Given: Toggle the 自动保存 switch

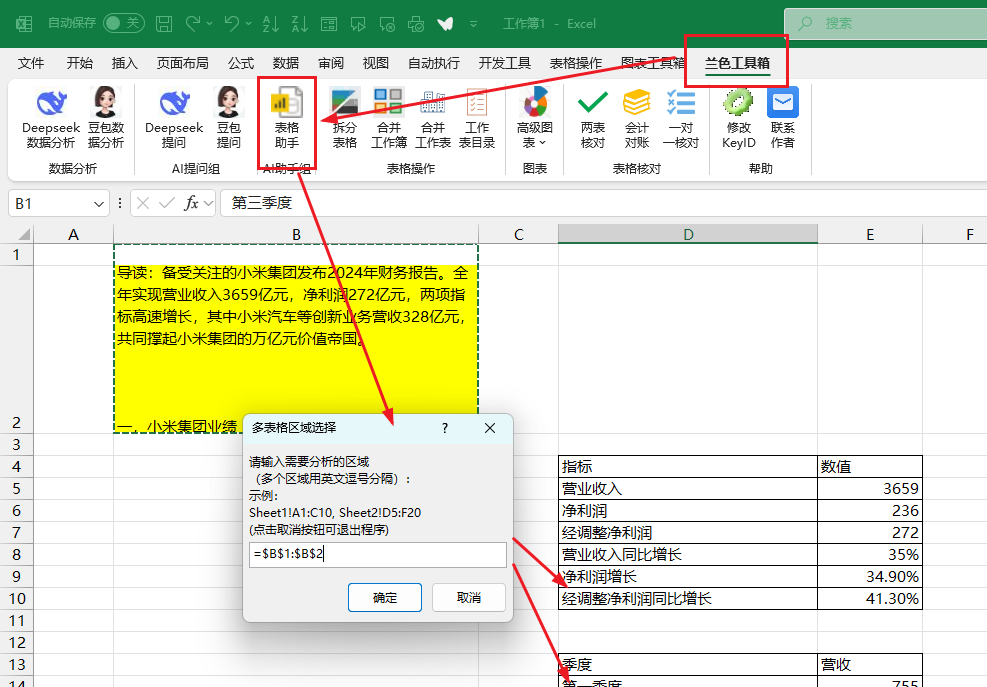Looking at the screenshot, I should click(124, 23).
